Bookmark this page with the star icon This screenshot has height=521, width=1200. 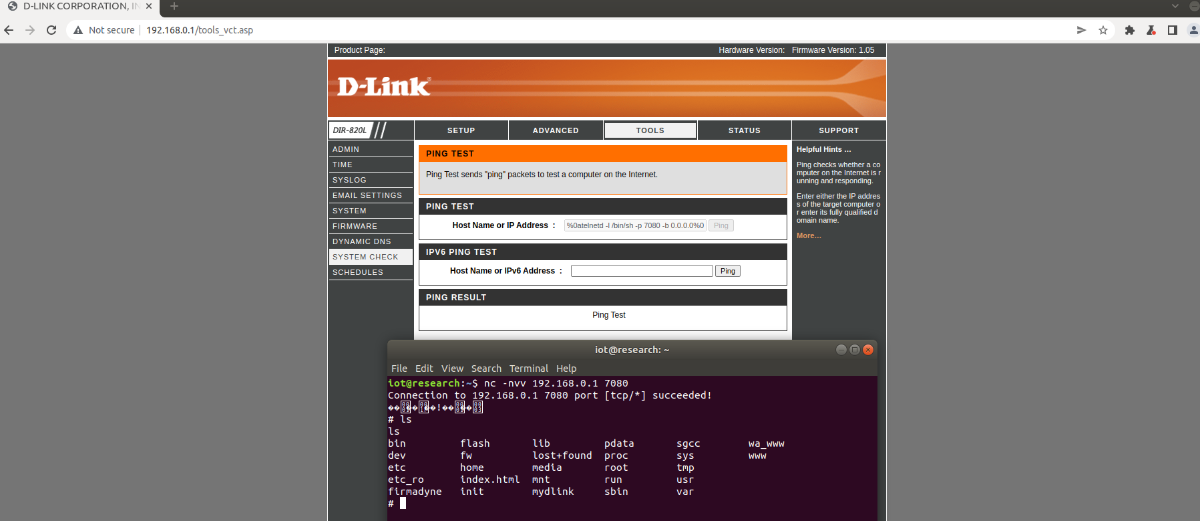(1103, 30)
